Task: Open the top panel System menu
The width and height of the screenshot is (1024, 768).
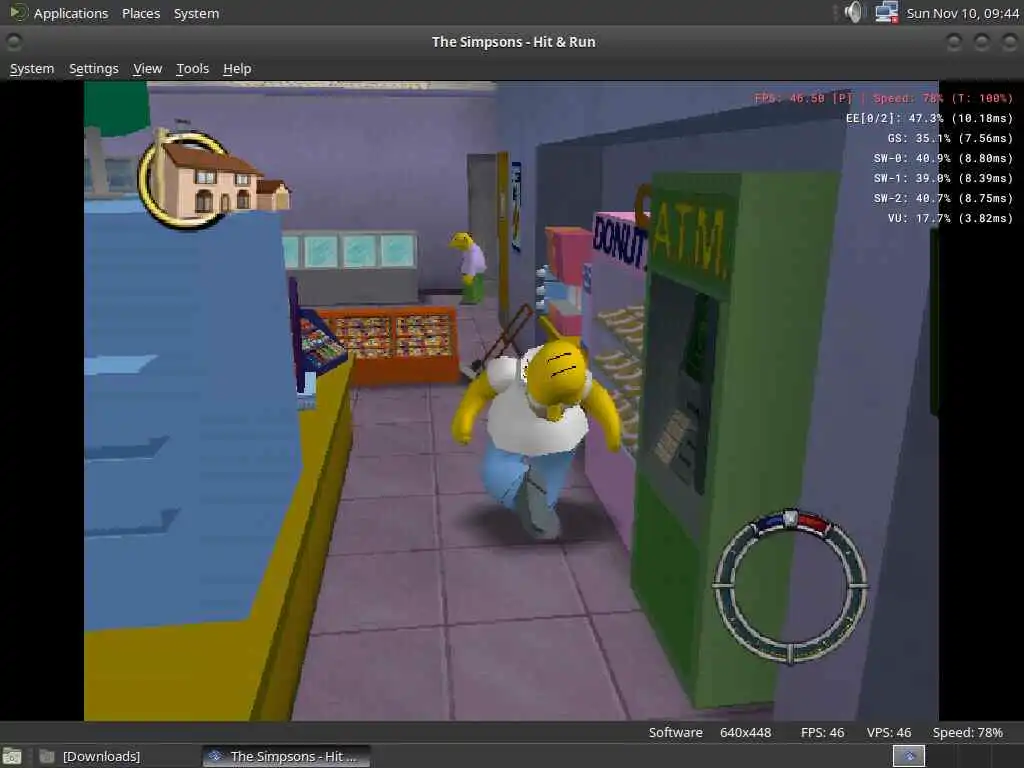Action: pyautogui.click(x=197, y=13)
